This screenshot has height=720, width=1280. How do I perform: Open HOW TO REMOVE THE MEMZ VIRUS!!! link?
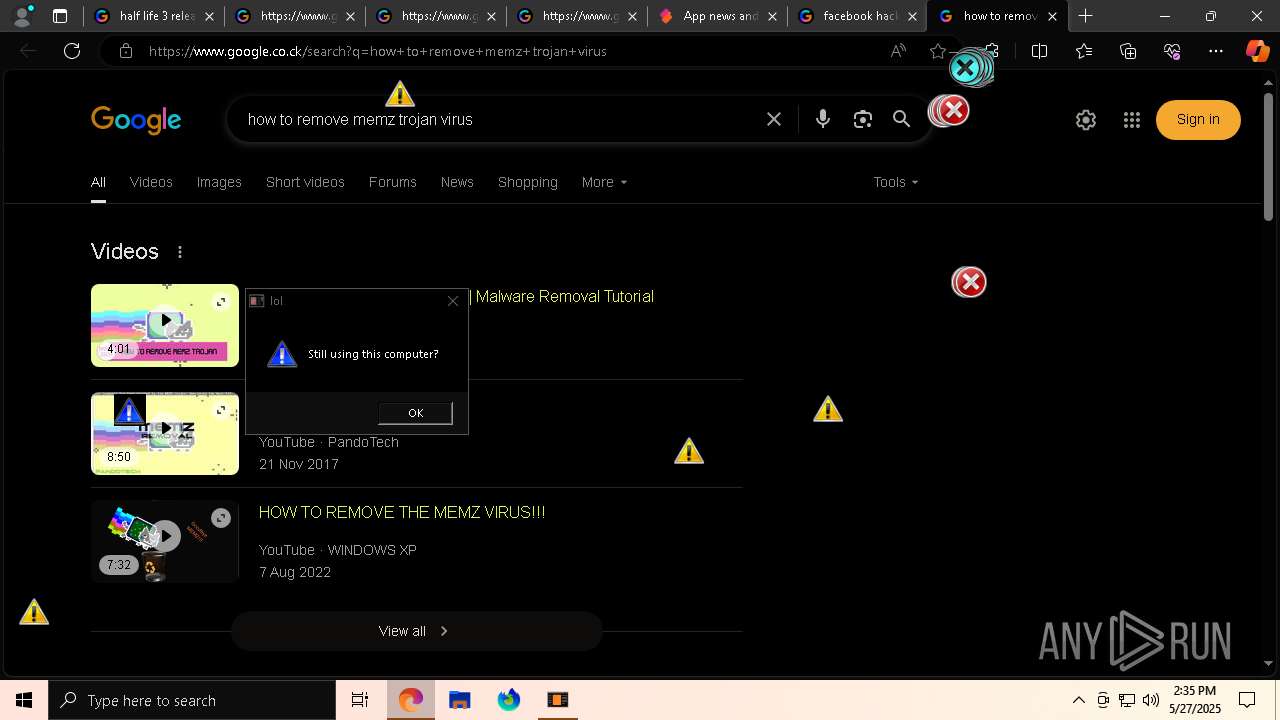pos(402,512)
